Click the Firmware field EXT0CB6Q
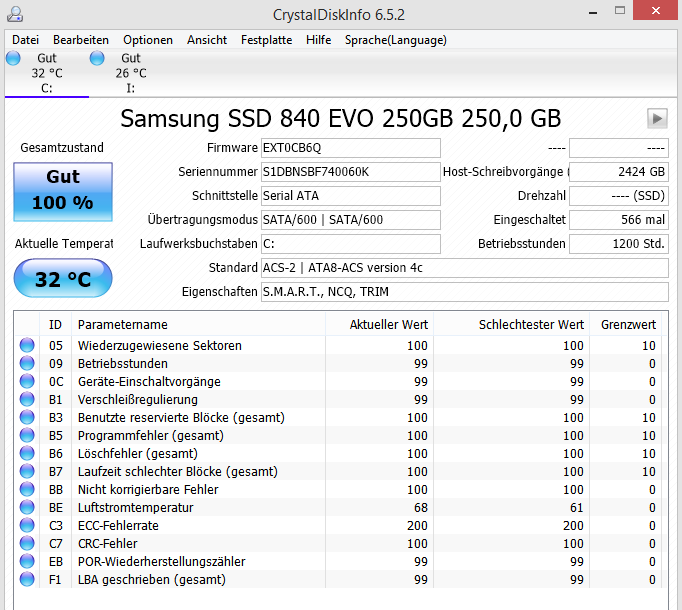 point(351,148)
